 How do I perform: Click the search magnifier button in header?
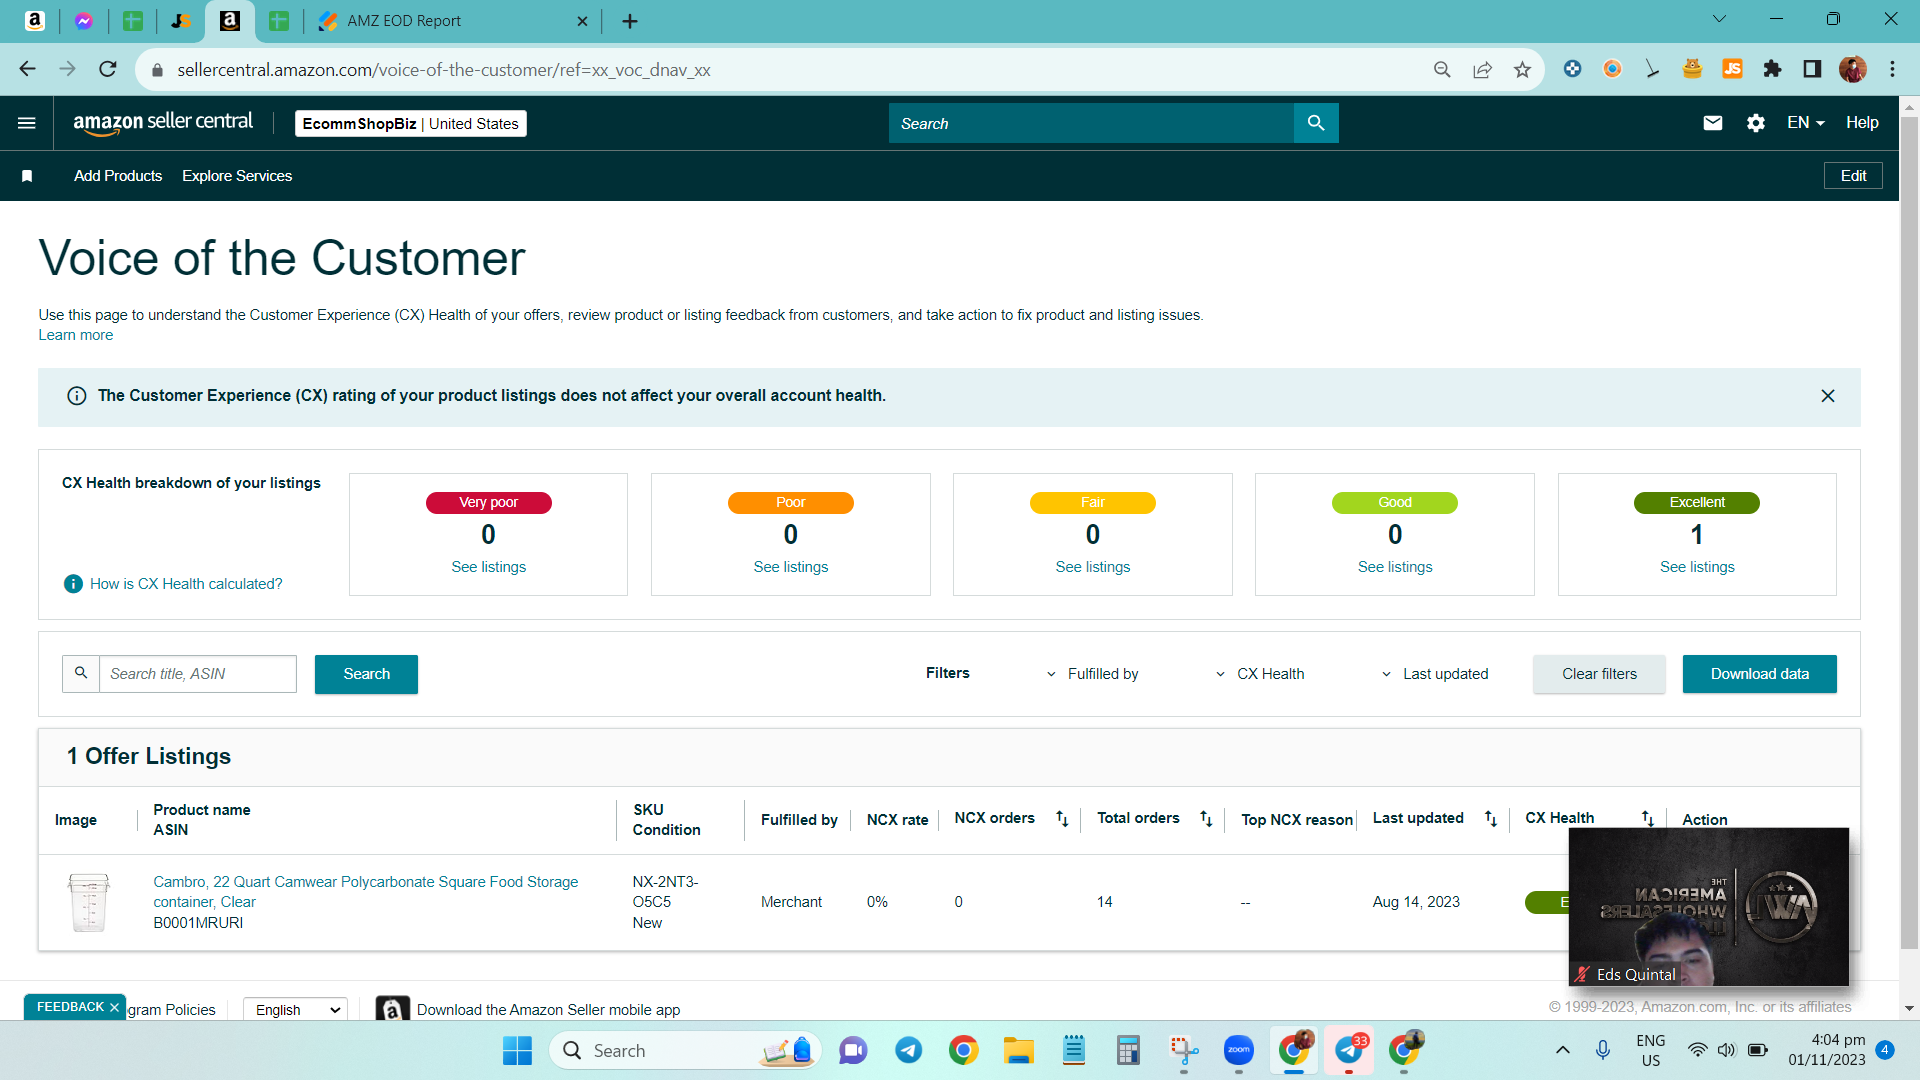coord(1316,123)
